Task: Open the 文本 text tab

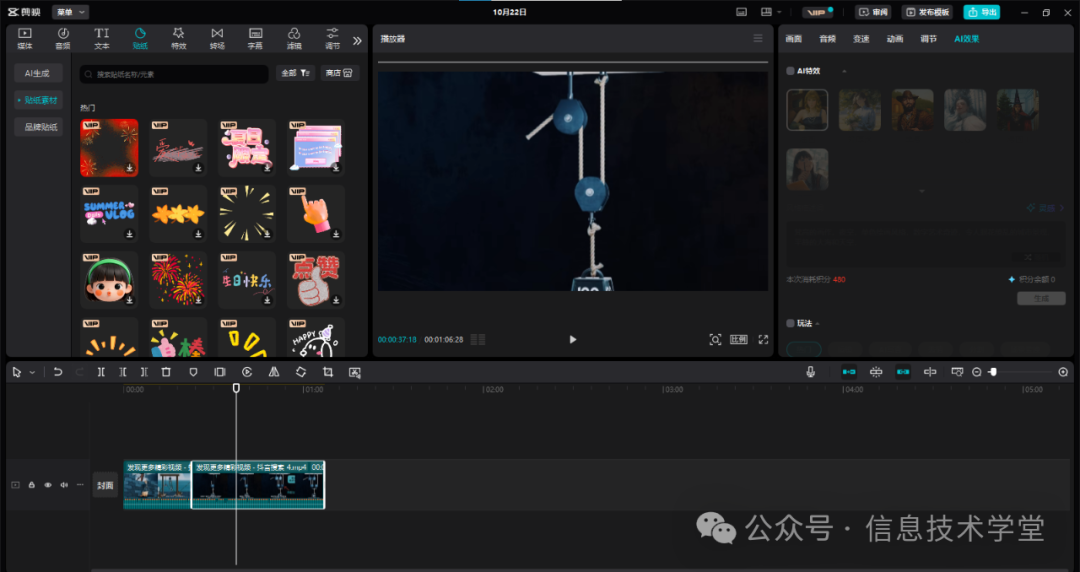Action: point(101,39)
